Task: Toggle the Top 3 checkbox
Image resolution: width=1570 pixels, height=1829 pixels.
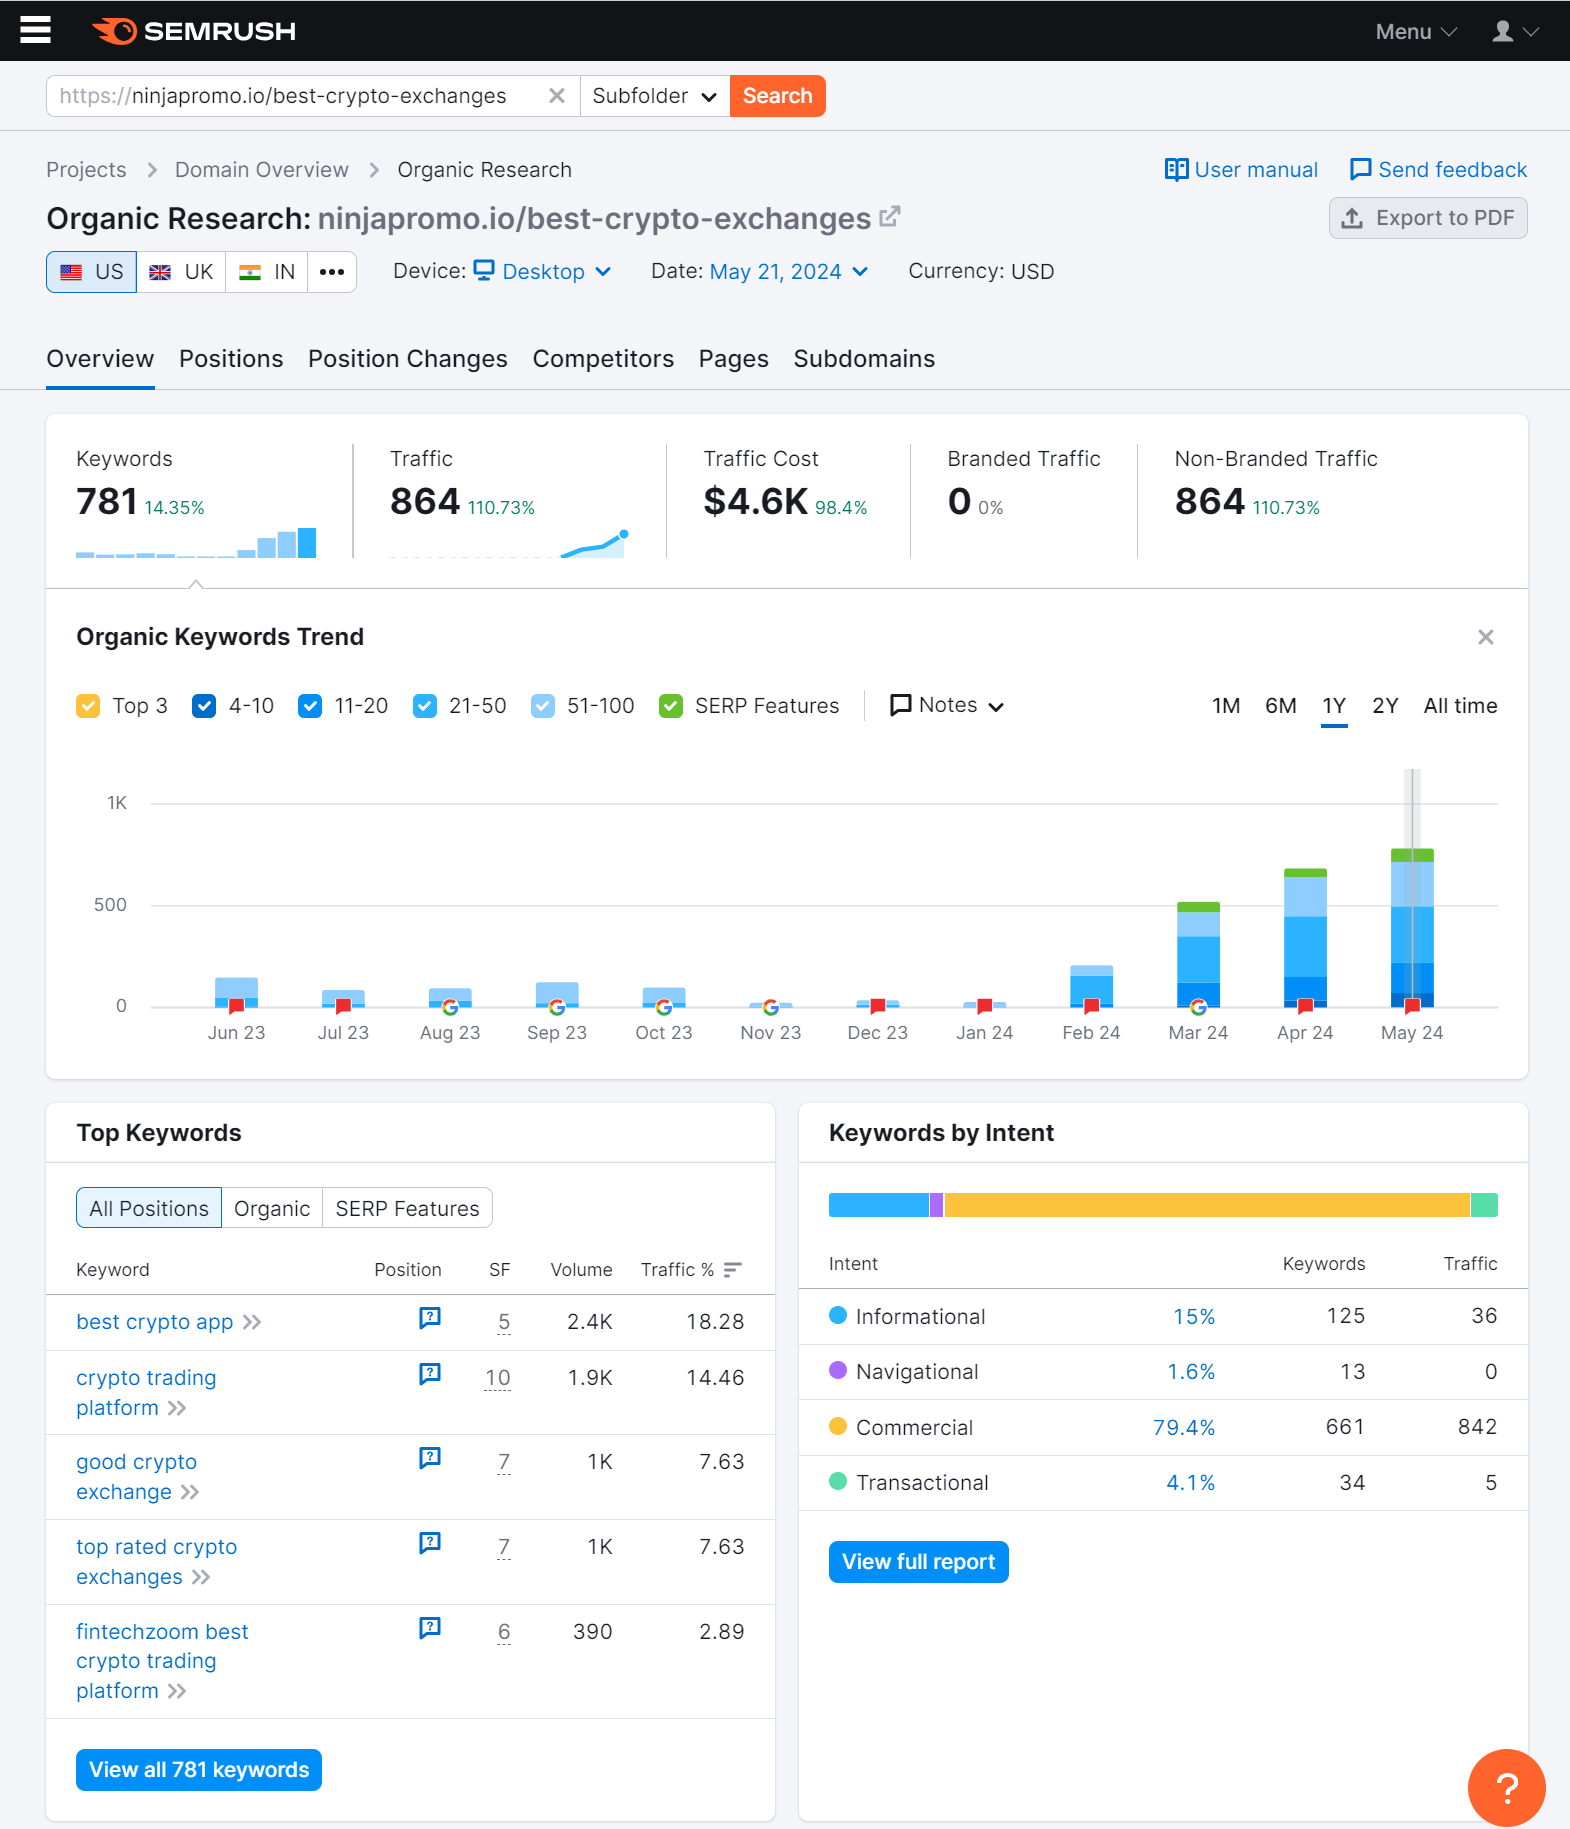Action: [88, 706]
